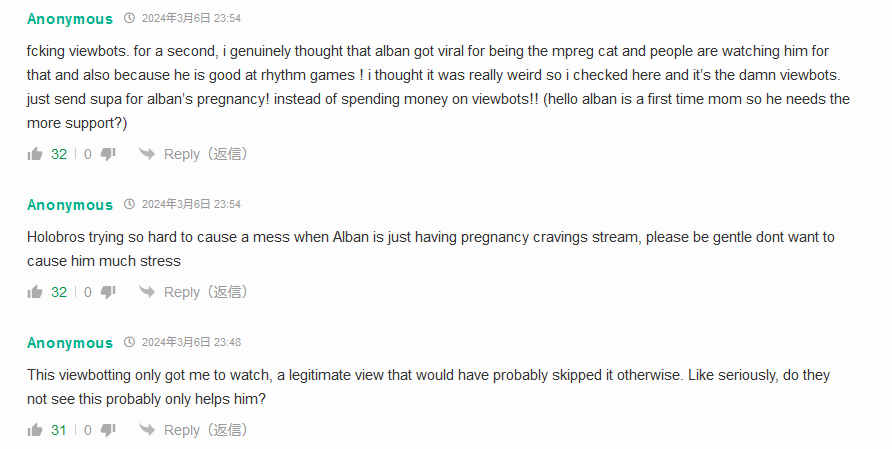Reply (返信) to the Holobros comment

[205, 292]
